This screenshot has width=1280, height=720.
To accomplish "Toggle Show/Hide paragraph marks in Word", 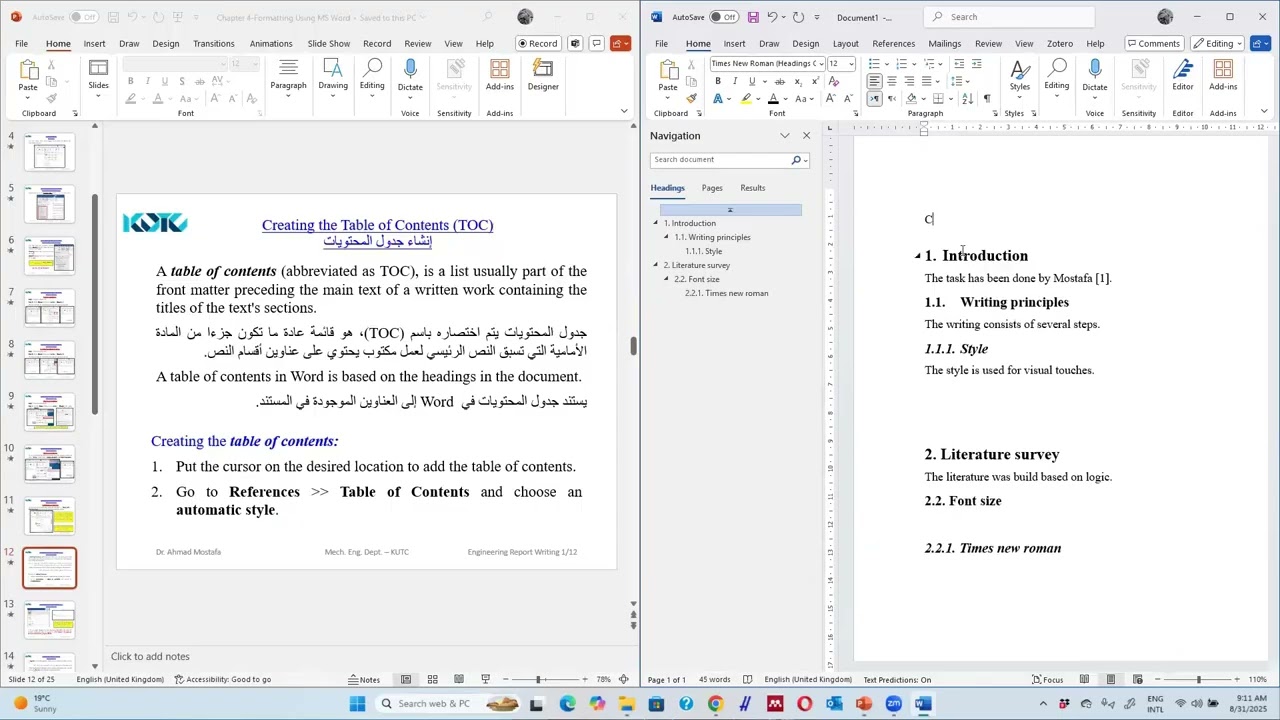I will click(987, 99).
